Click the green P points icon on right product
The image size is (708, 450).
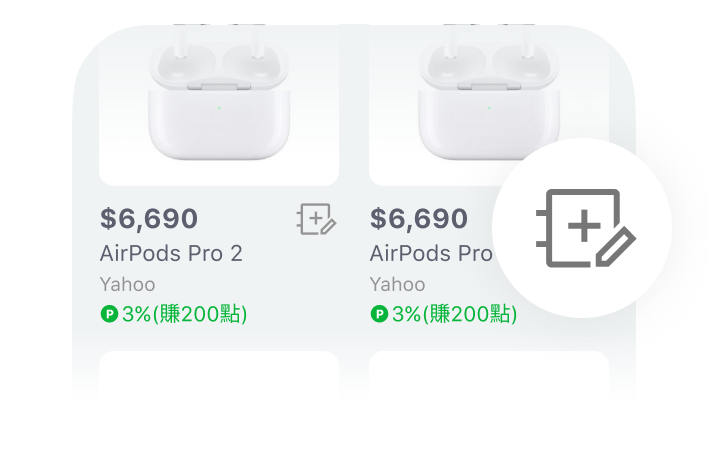pos(379,315)
